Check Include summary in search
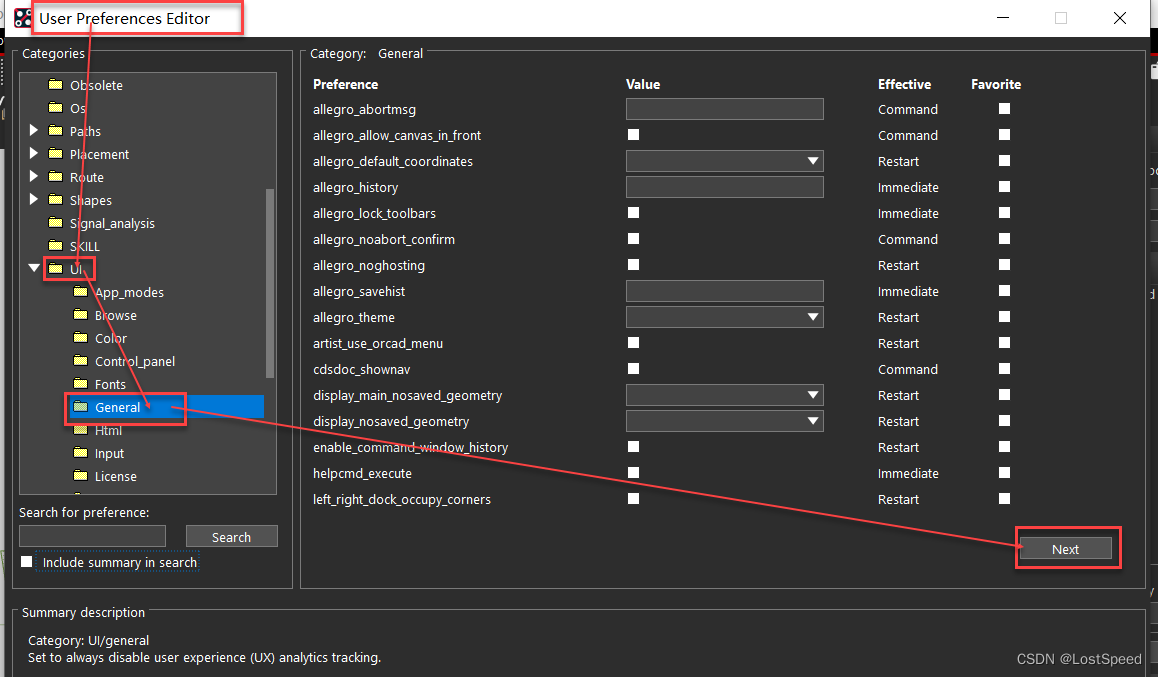Screen dimensions: 1158x677 click(x=27, y=562)
